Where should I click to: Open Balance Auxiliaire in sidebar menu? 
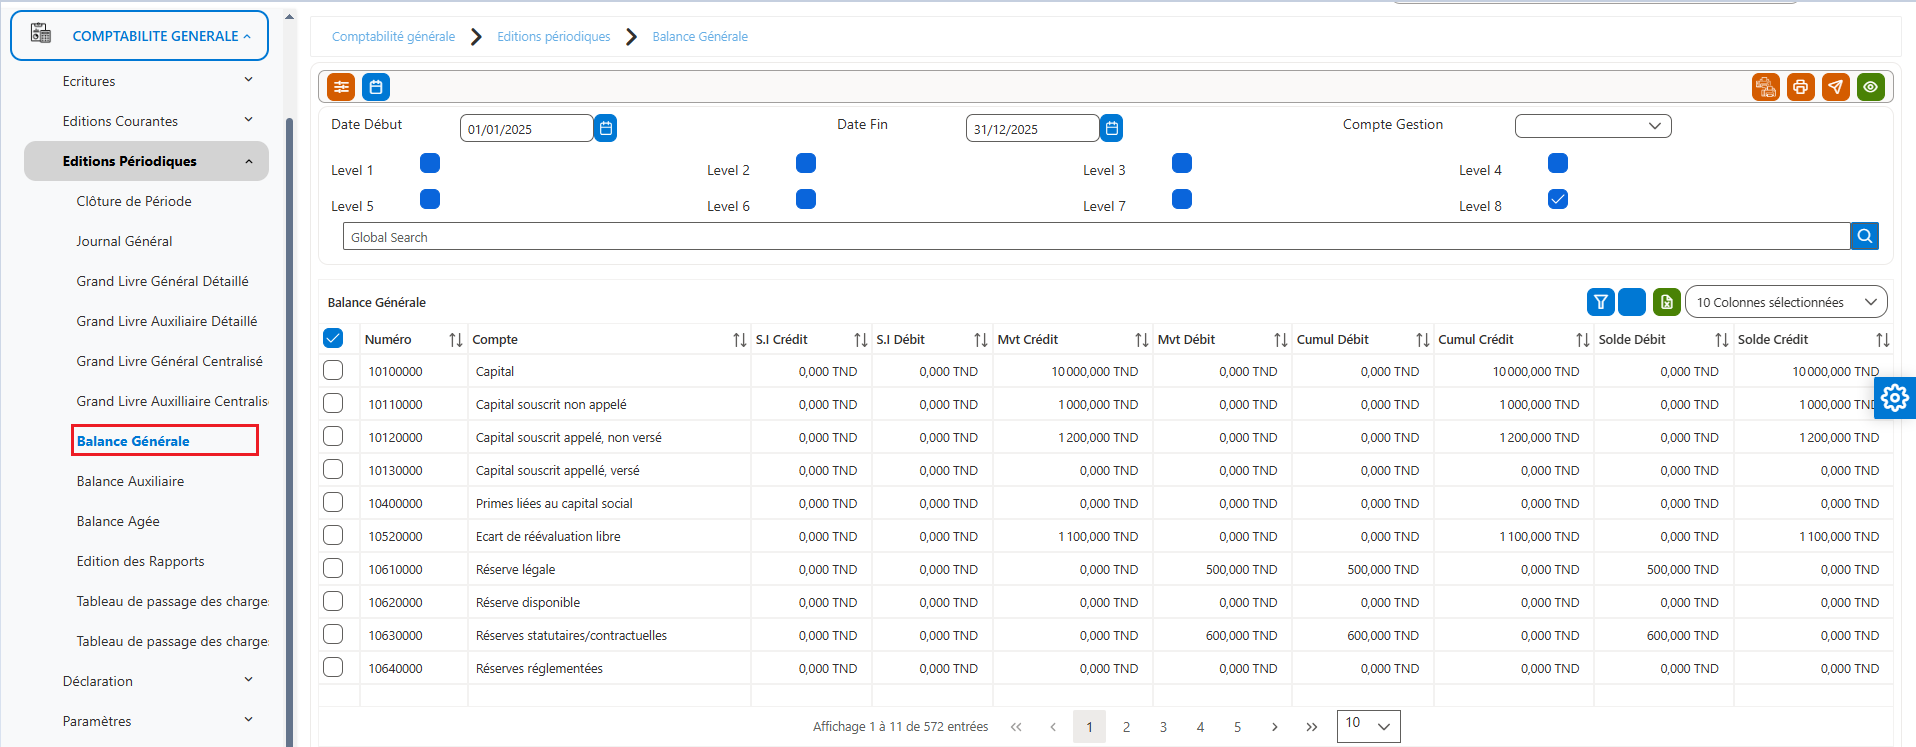pyautogui.click(x=130, y=481)
